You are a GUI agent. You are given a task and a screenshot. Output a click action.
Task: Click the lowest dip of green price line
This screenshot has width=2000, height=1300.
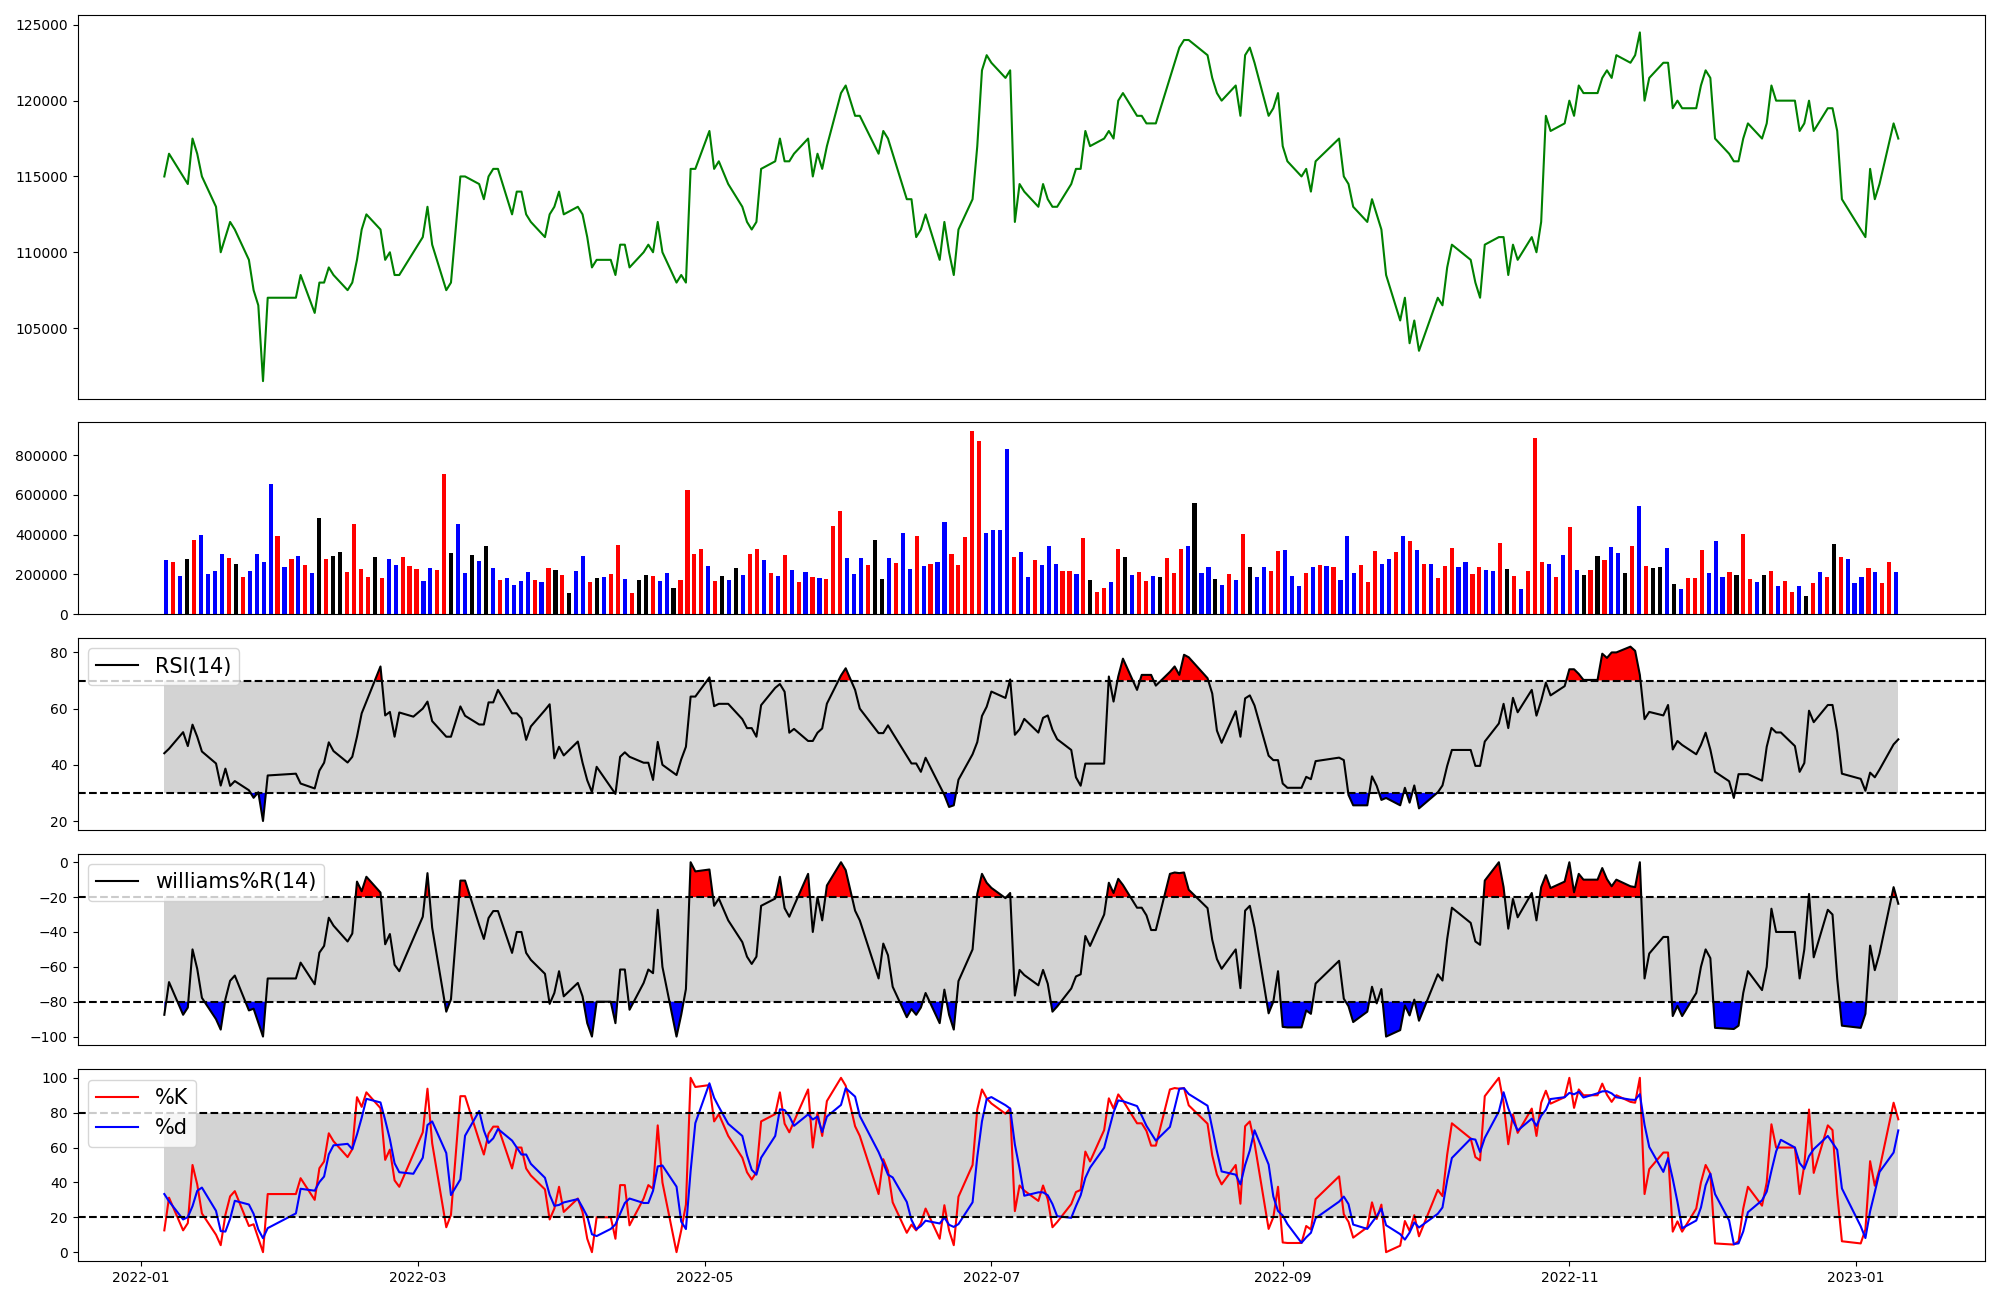pyautogui.click(x=263, y=380)
